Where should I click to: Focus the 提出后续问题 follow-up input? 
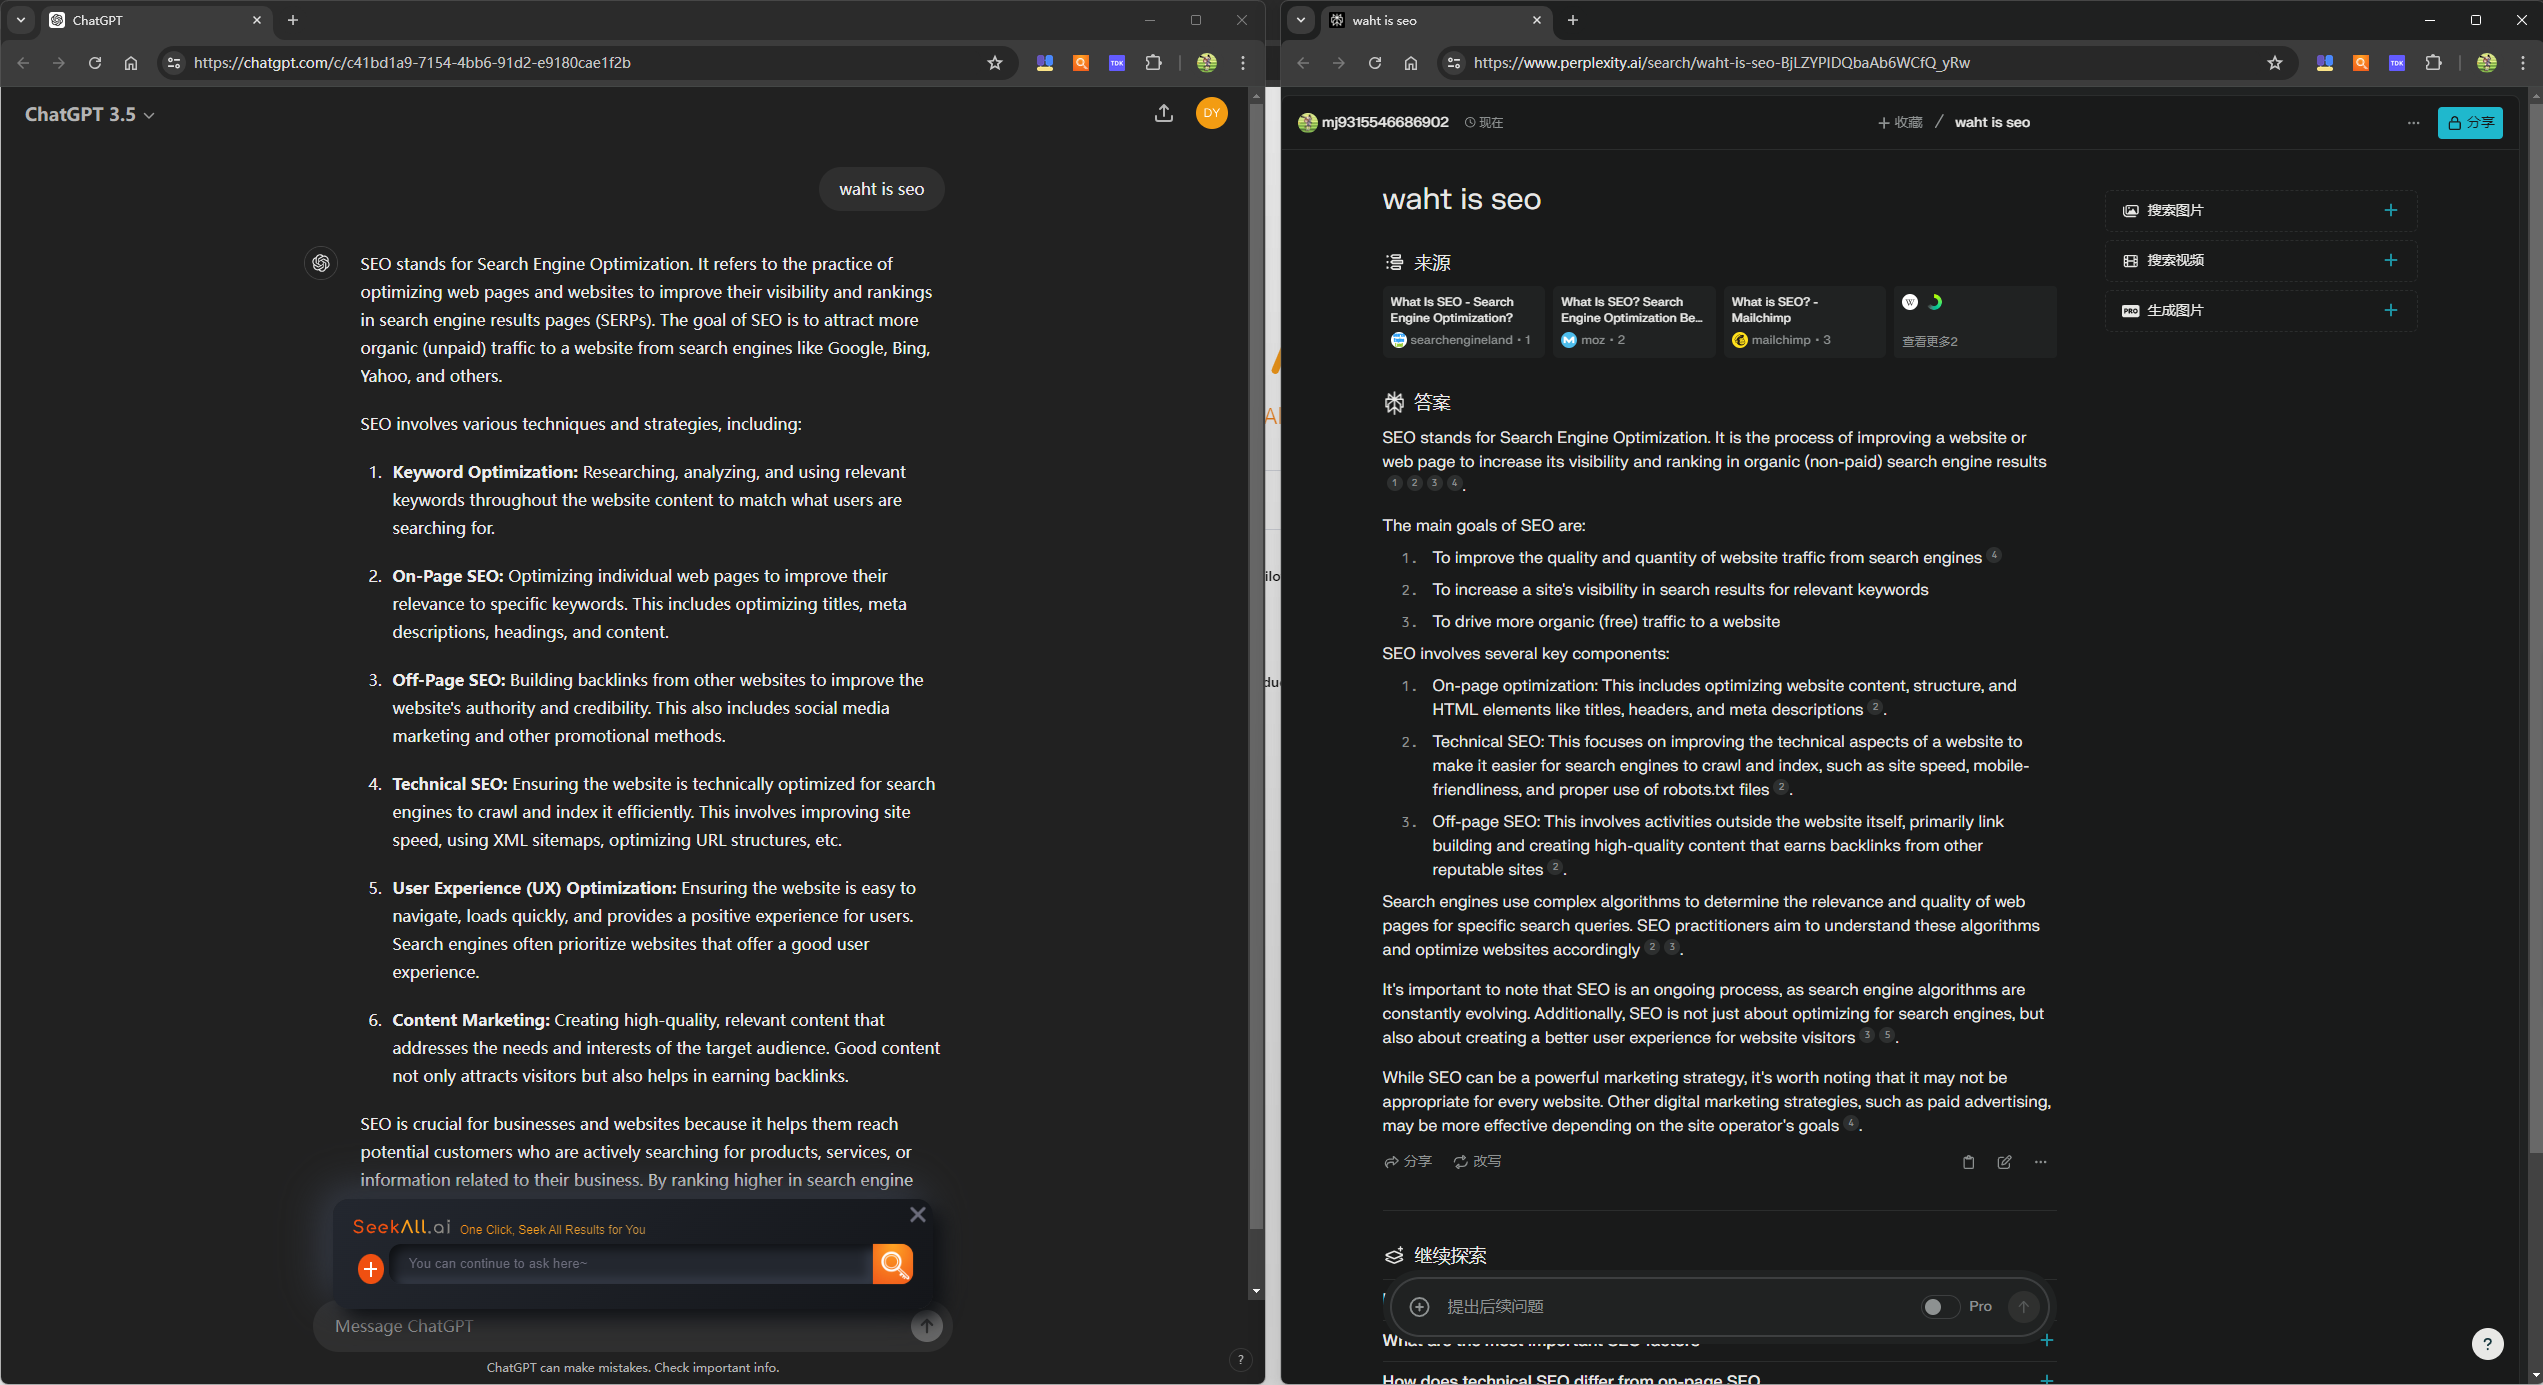coord(1675,1307)
